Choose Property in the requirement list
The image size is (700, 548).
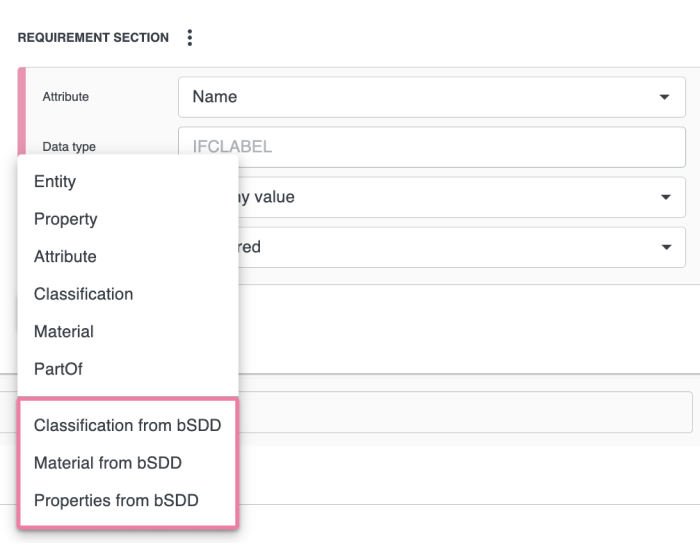click(x=65, y=219)
